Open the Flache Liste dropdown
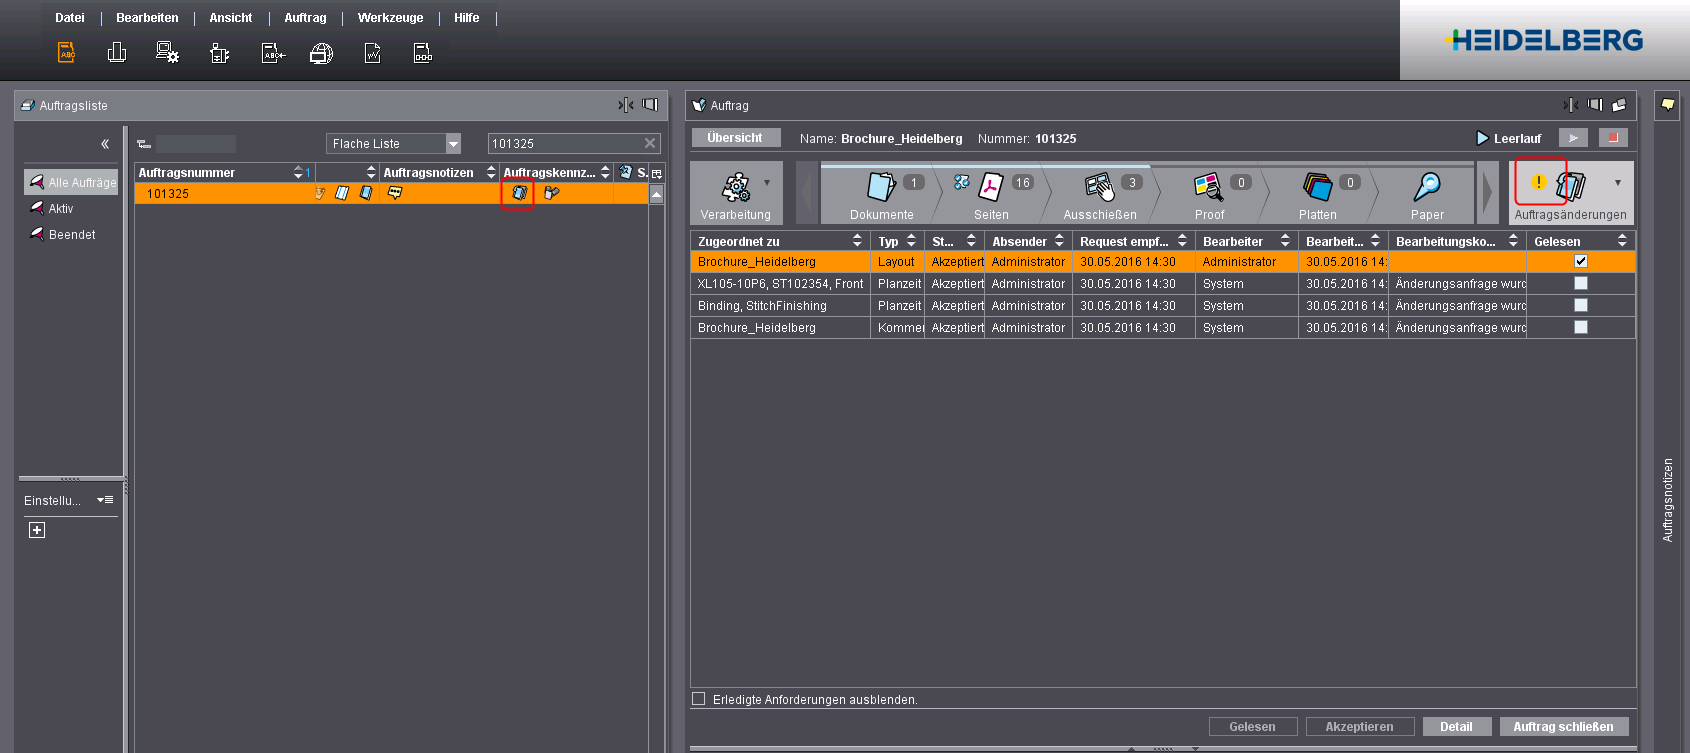1690x753 pixels. (x=453, y=144)
